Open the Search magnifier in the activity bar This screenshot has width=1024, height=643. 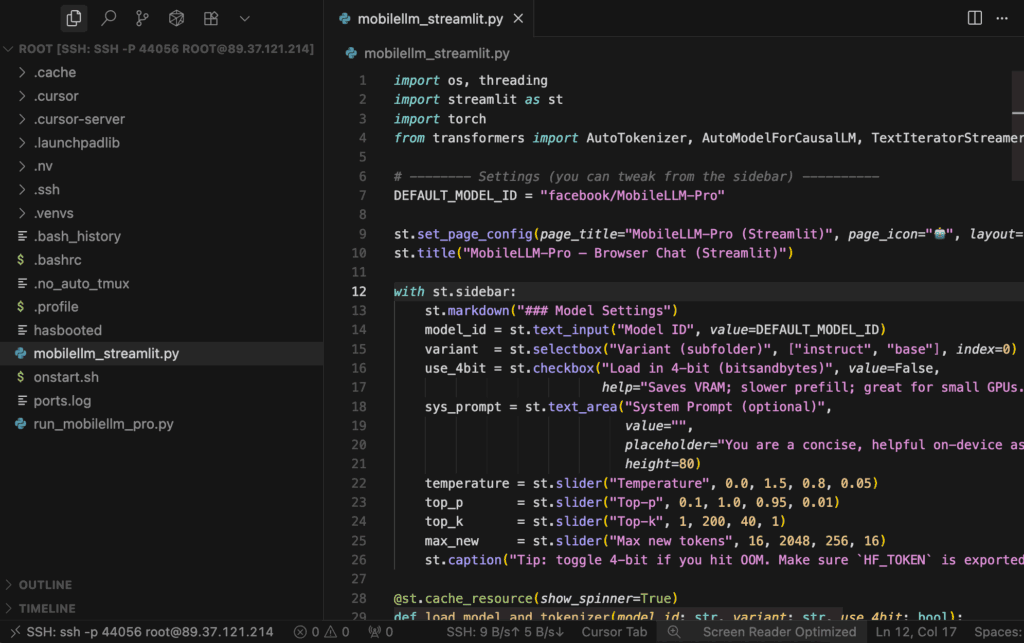(x=109, y=18)
